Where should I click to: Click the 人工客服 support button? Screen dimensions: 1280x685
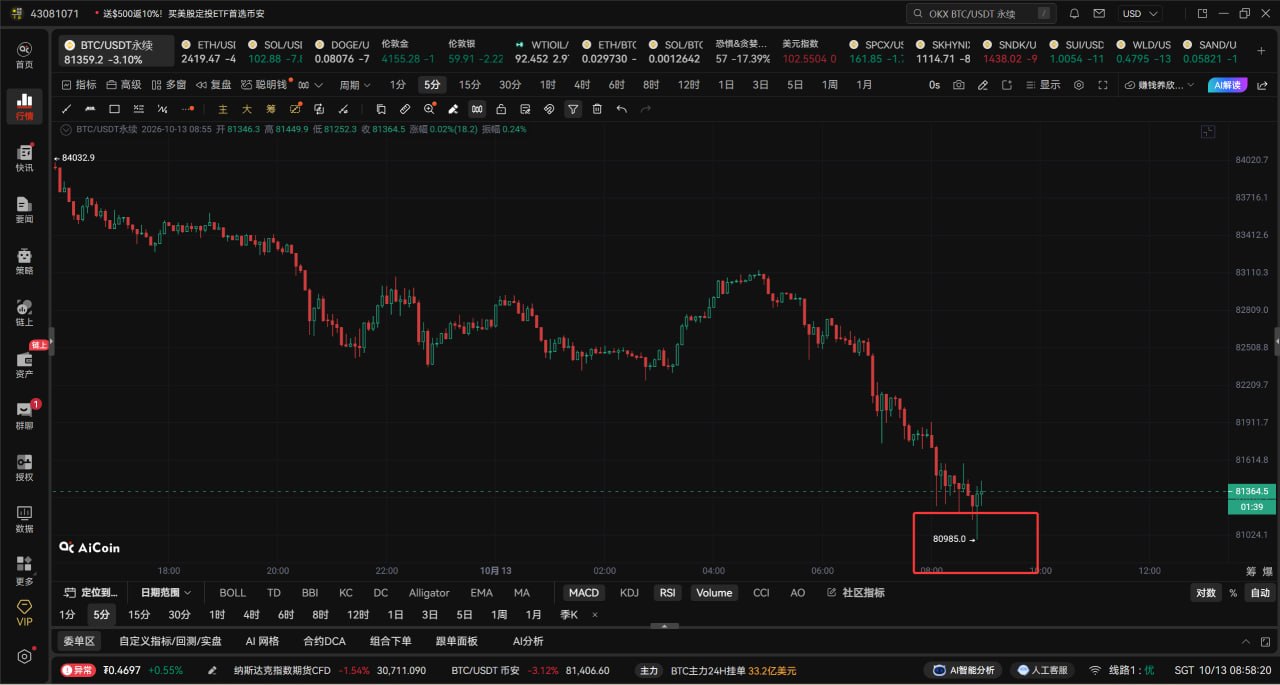1041,670
